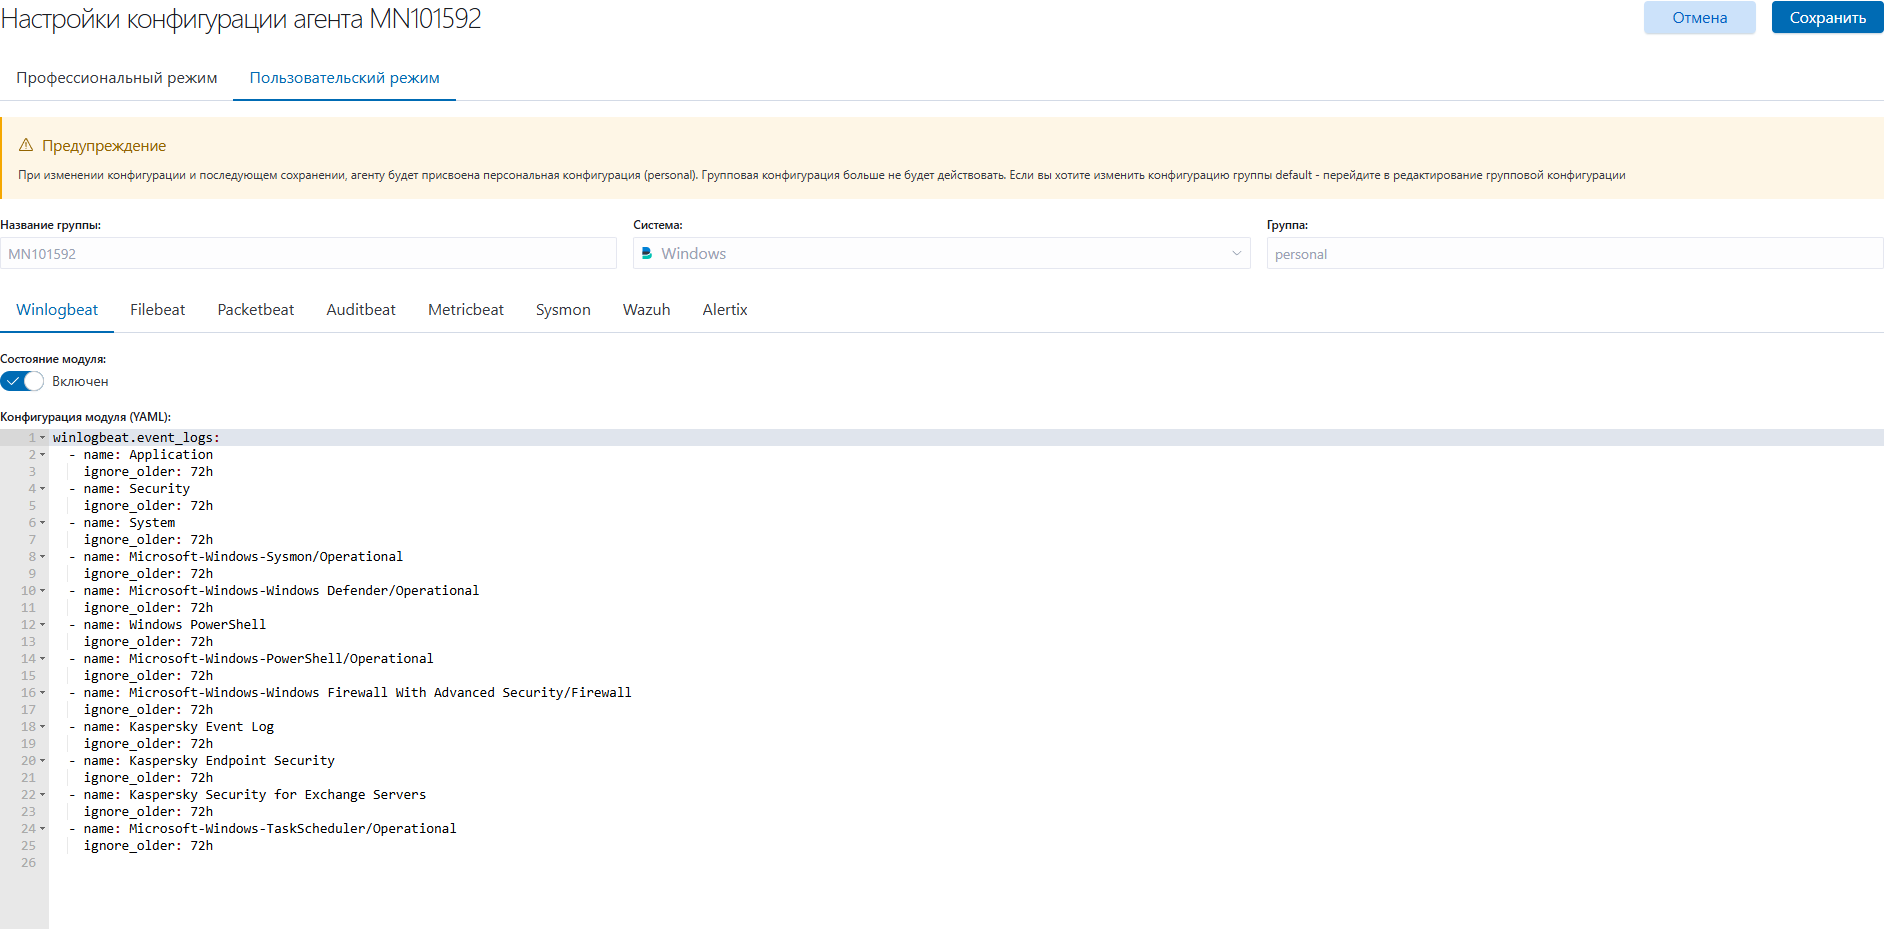Toggle the module state switch
The image size is (1884, 929).
coord(22,381)
